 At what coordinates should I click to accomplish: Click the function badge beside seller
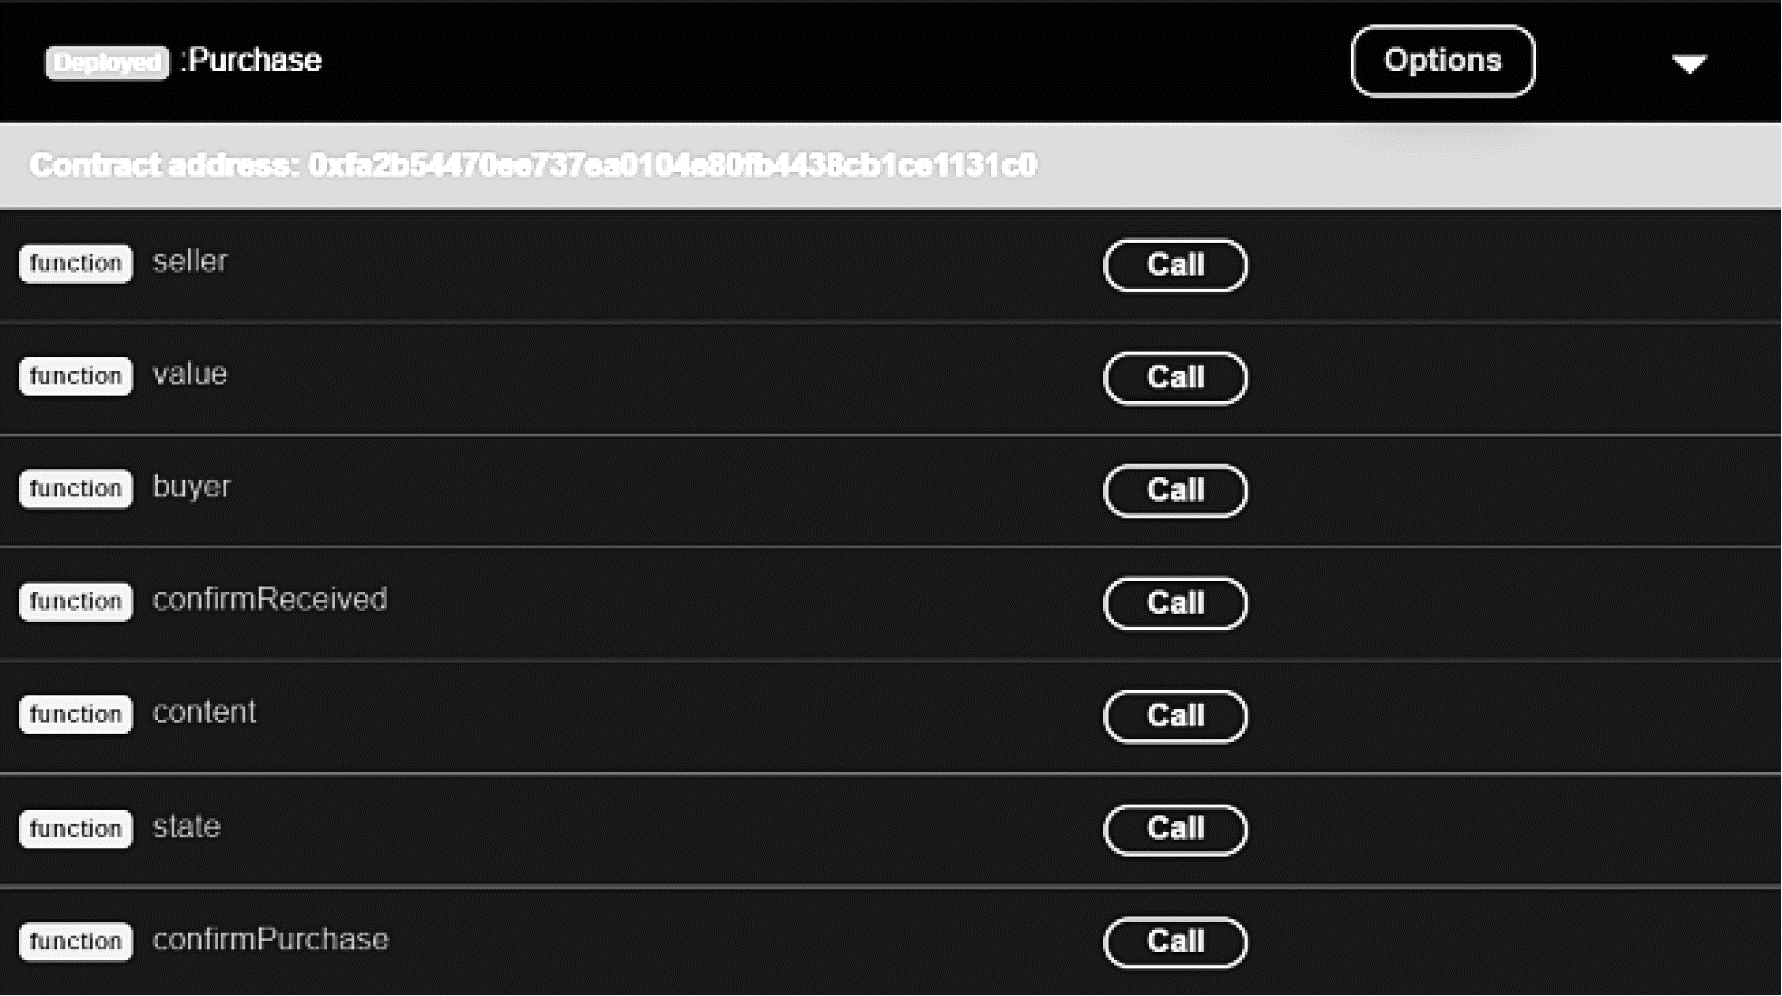point(76,264)
